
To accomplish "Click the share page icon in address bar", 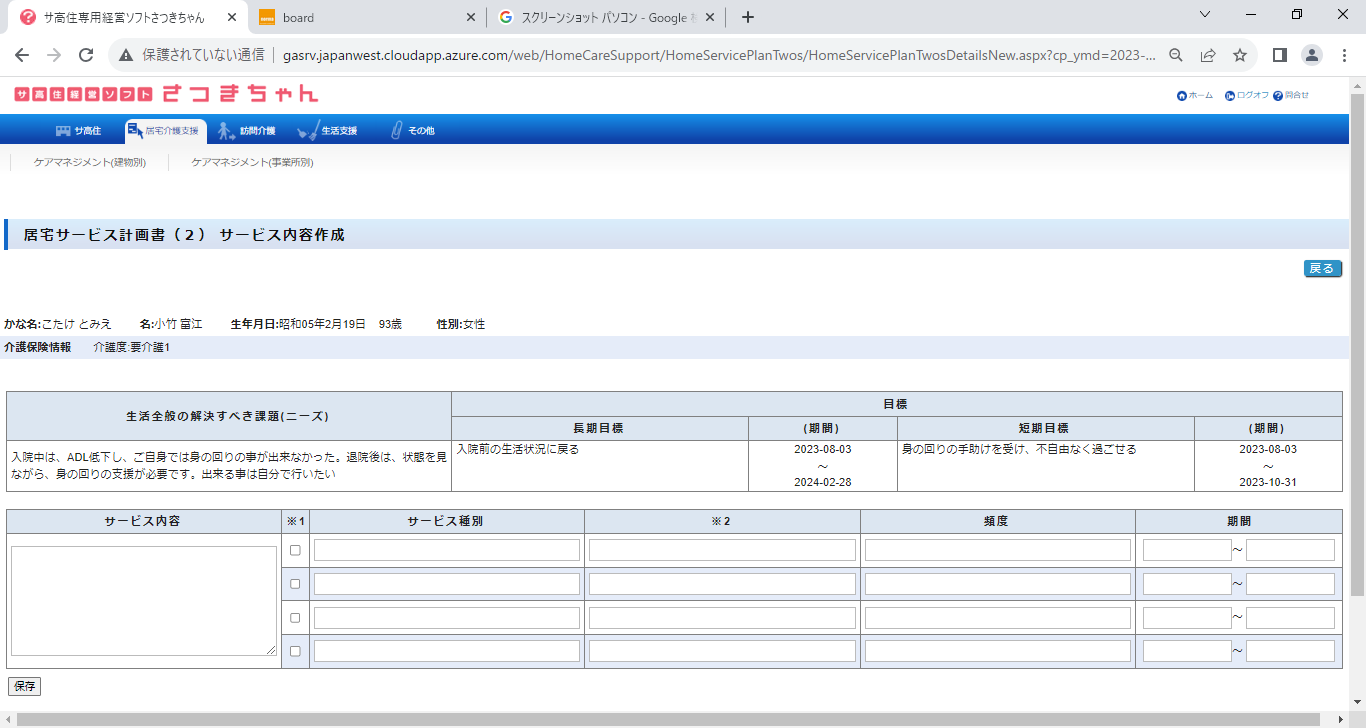I will pos(1208,55).
